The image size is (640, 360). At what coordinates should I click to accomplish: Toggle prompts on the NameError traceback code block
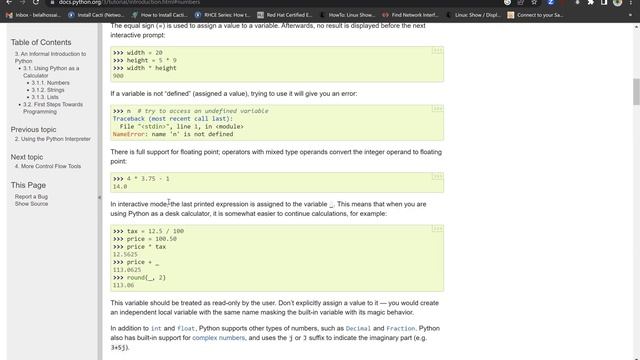tap(437, 109)
